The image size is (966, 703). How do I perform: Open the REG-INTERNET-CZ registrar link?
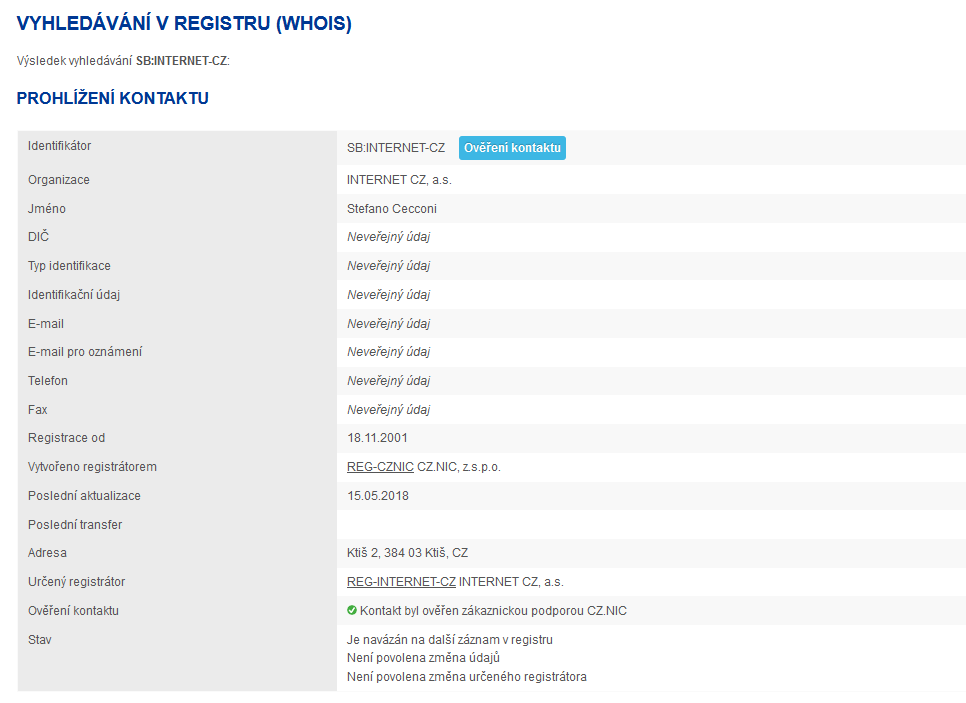401,582
